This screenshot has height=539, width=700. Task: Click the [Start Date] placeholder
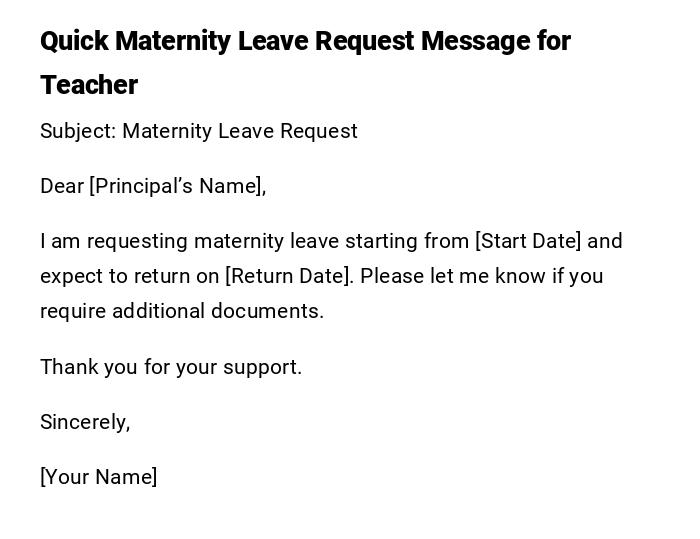(528, 241)
